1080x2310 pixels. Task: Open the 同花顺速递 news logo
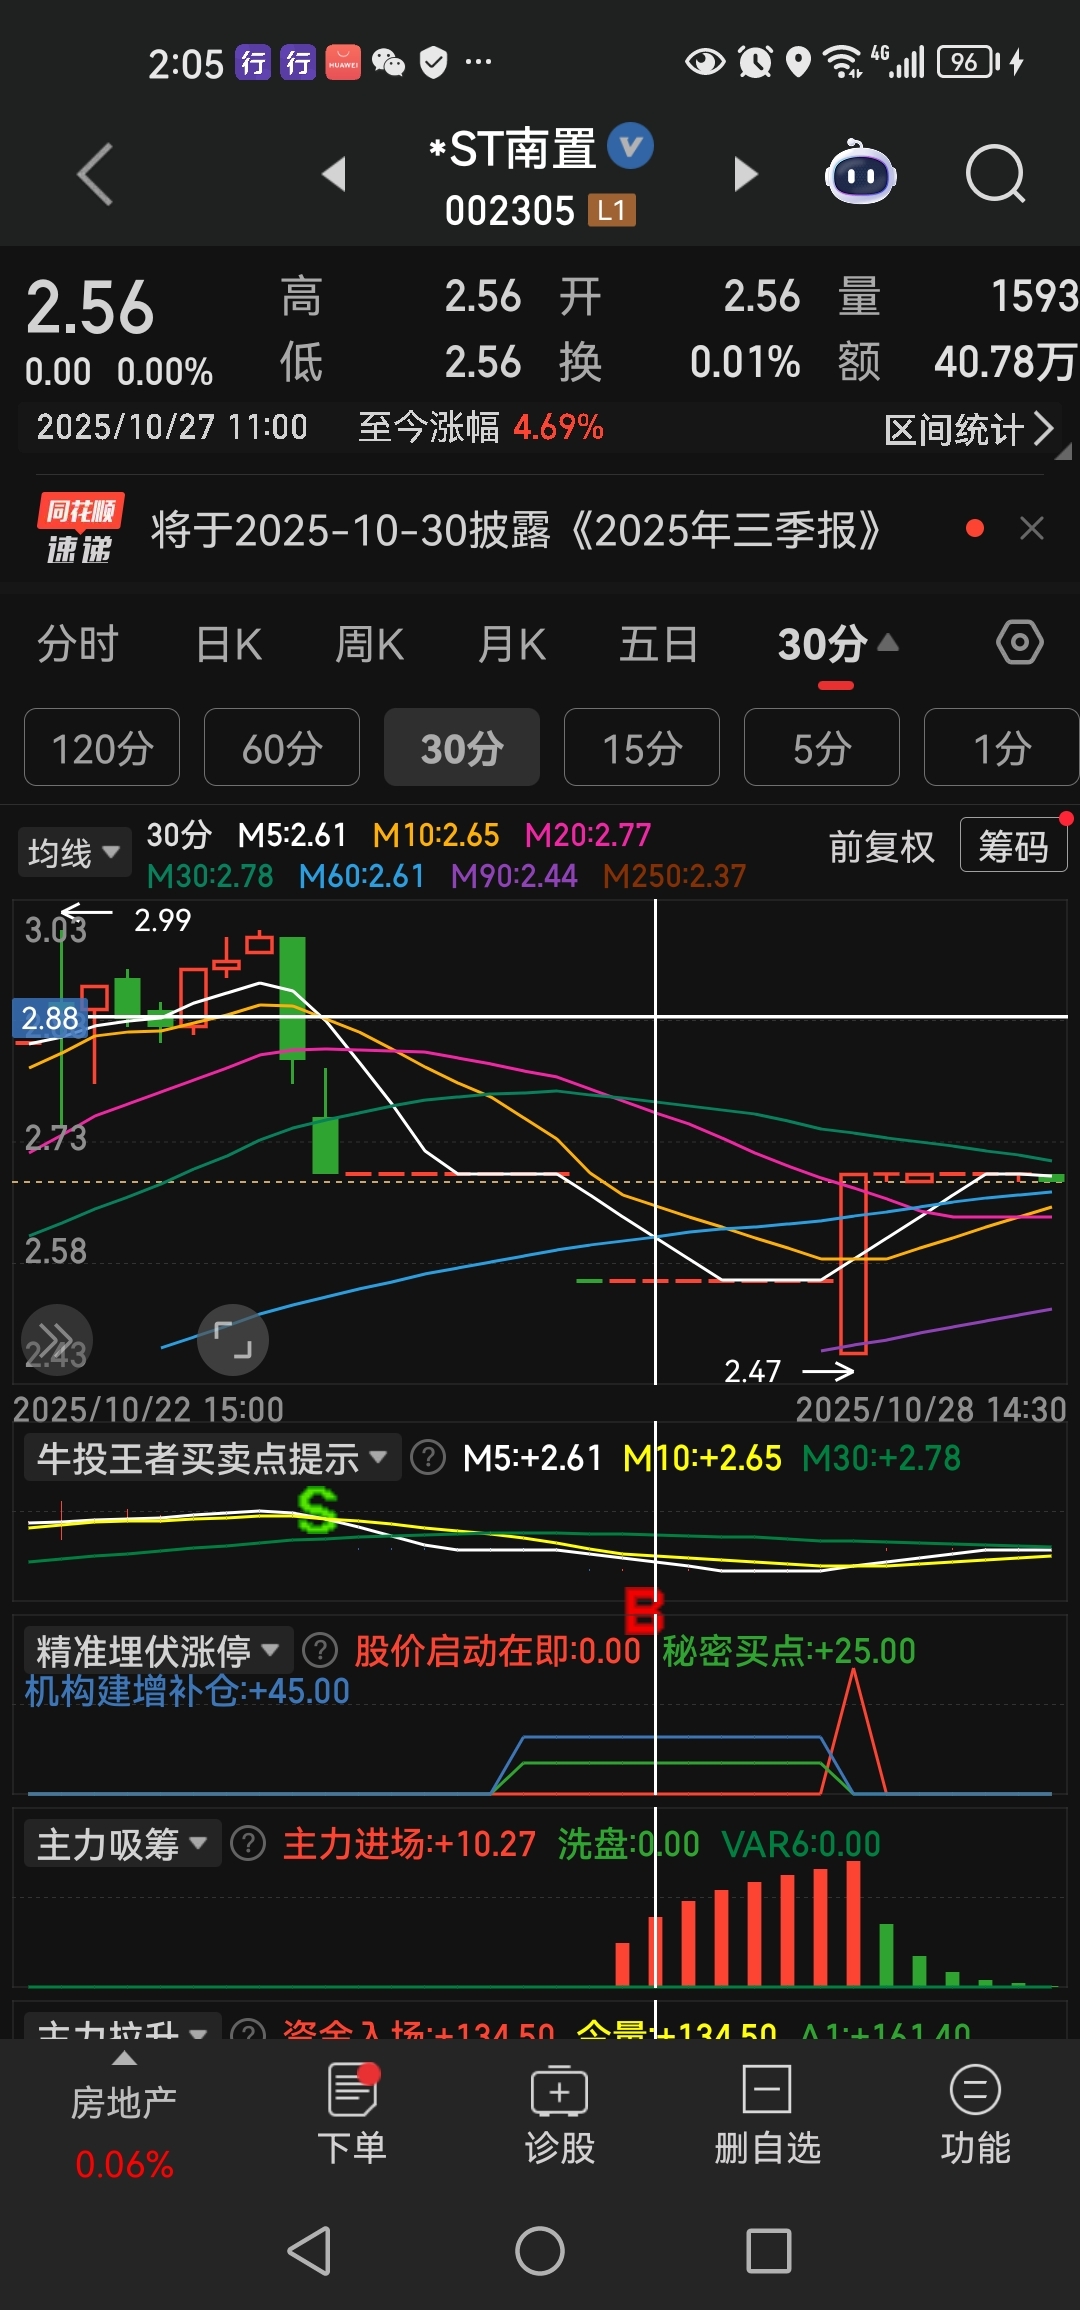tap(80, 528)
